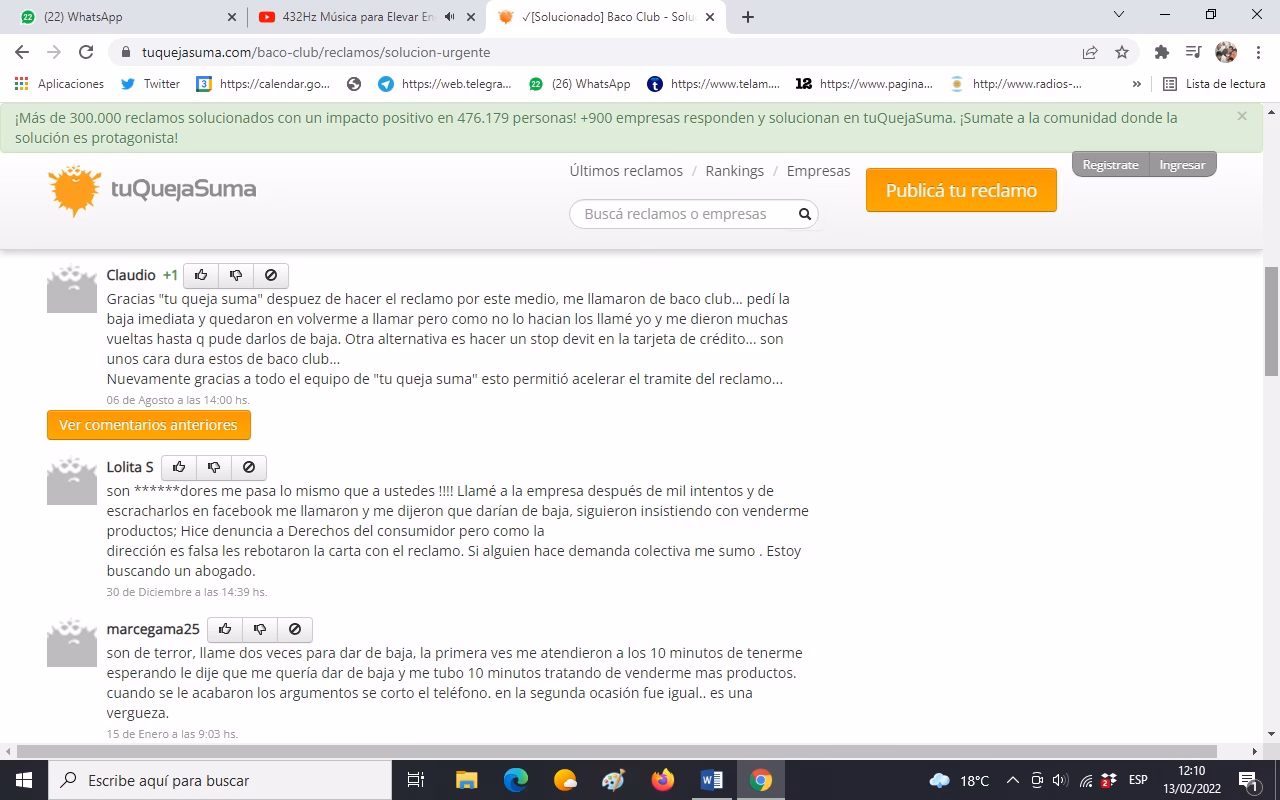
Task: Give thumbs up to marcegama25's comment
Action: pyautogui.click(x=224, y=629)
